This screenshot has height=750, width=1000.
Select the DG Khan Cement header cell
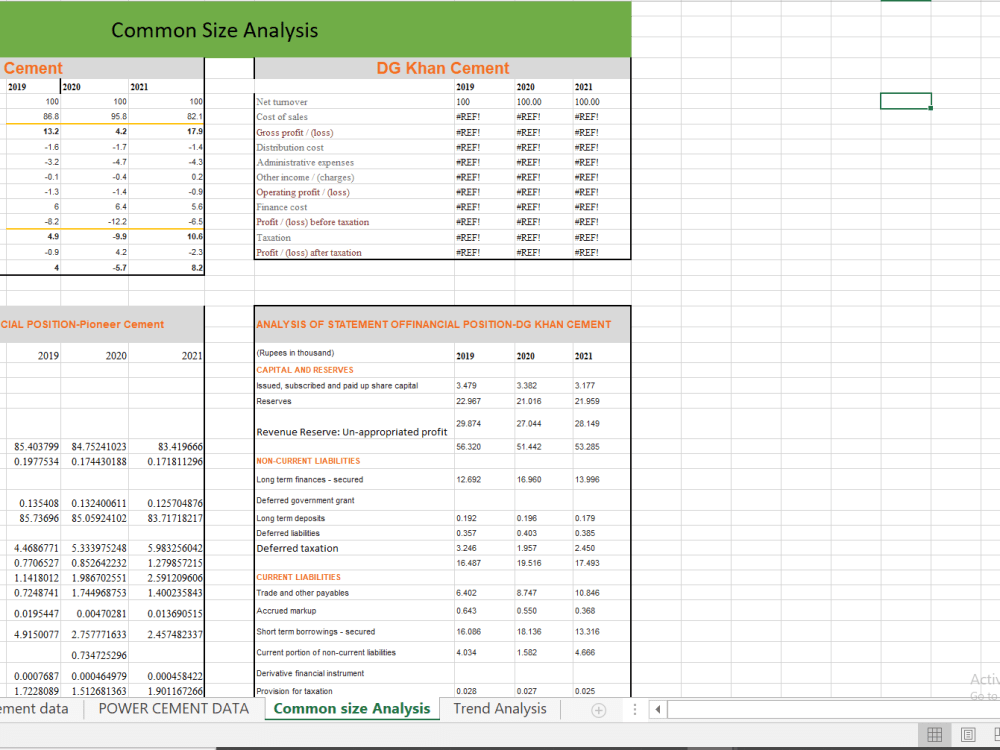[x=443, y=68]
